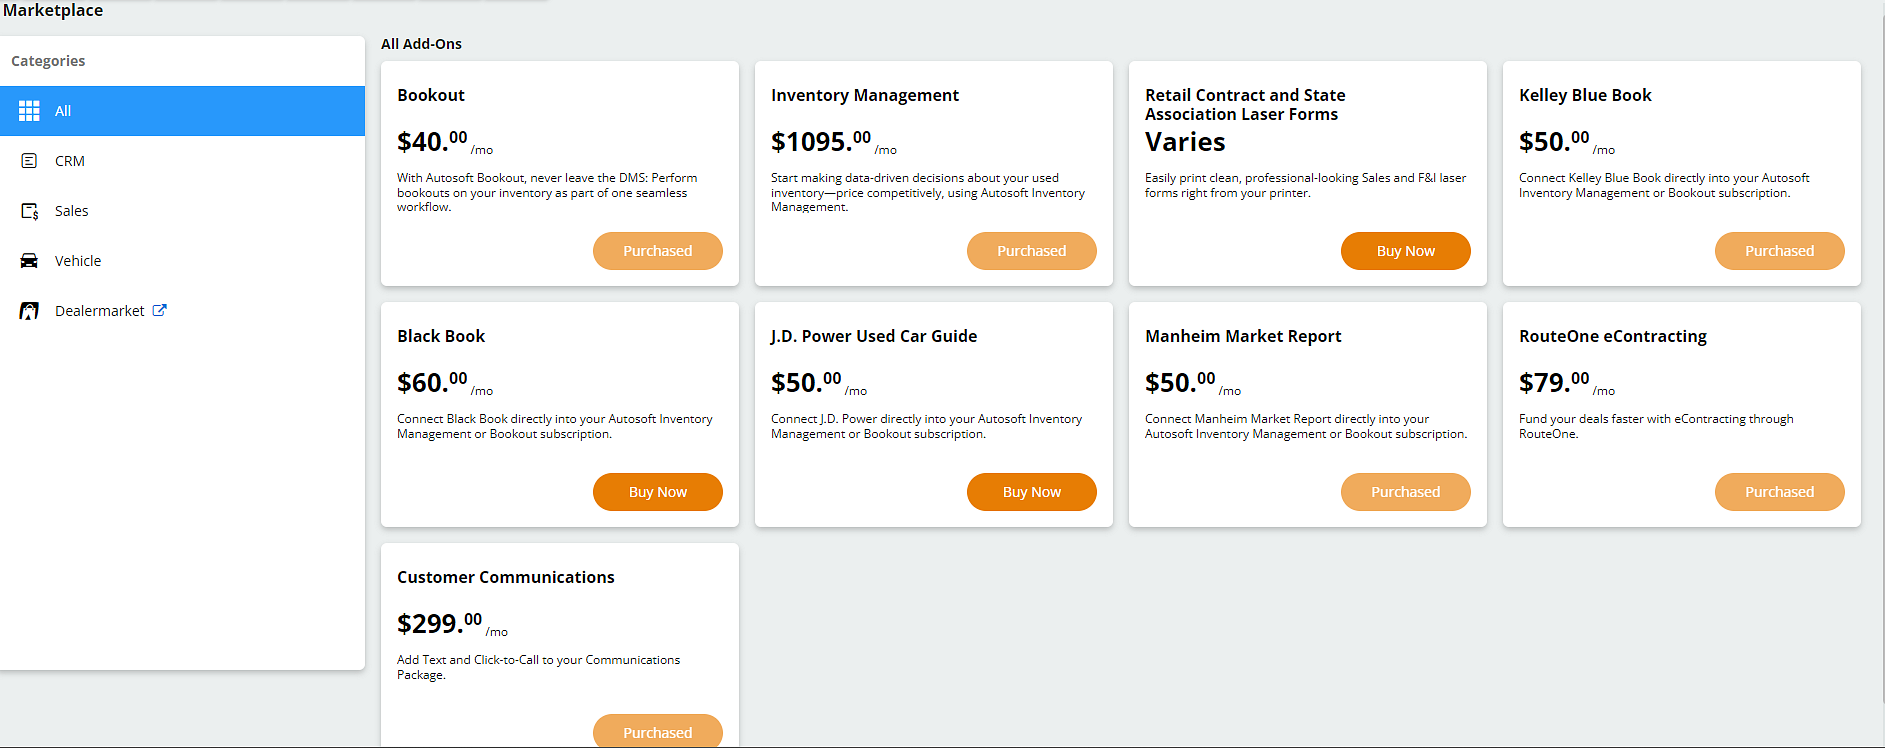Viewport: 1885px width, 748px height.
Task: Click Purchased on Manheim Market Report
Action: (1405, 491)
